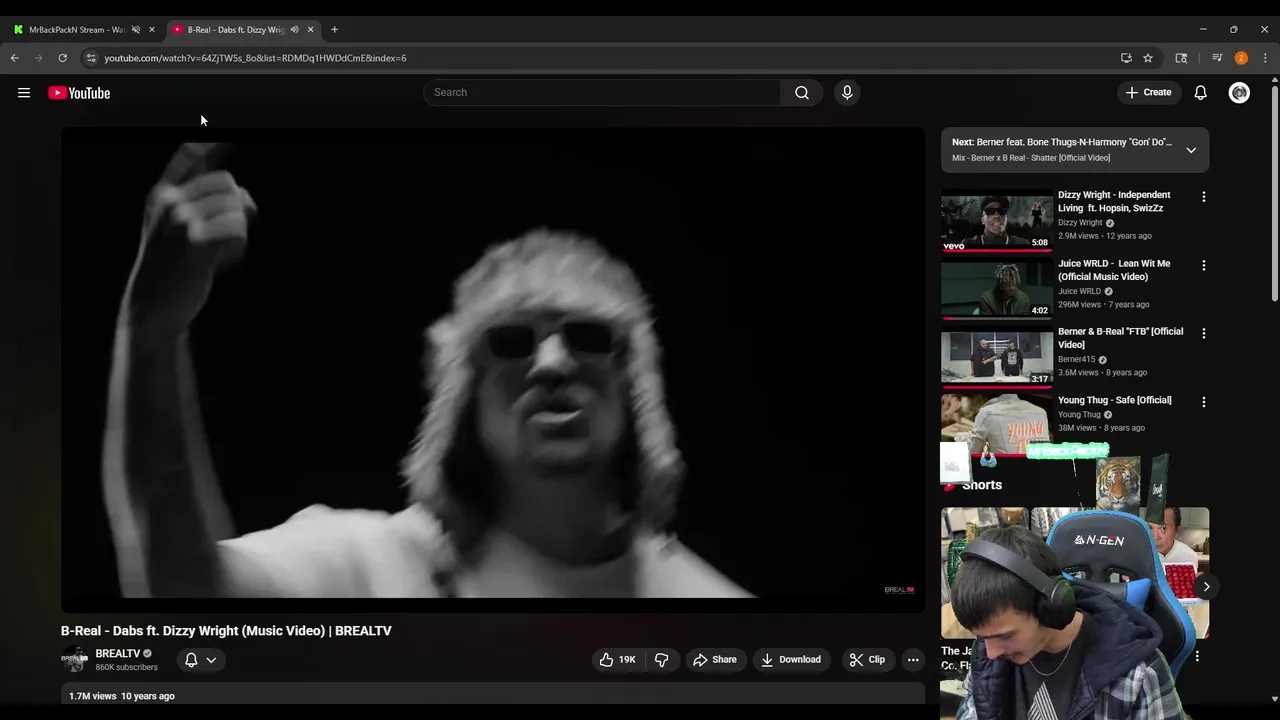Screen dimensions: 1280x720
Task: Open options for Juice WRLD Lean Wit Me
Action: 1204,266
